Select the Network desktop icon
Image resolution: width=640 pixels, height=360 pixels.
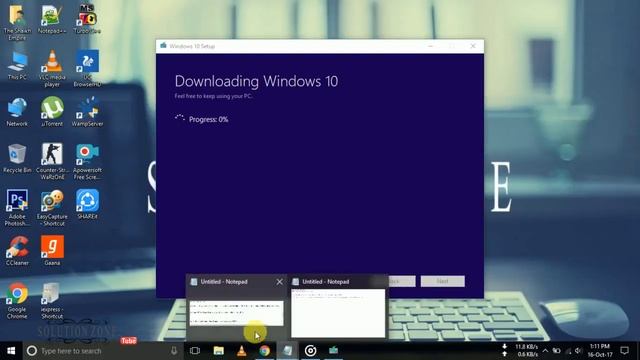[x=17, y=112]
